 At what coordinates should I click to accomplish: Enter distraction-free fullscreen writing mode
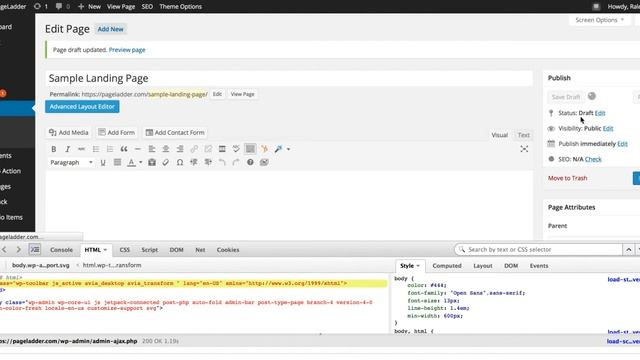tap(524, 149)
